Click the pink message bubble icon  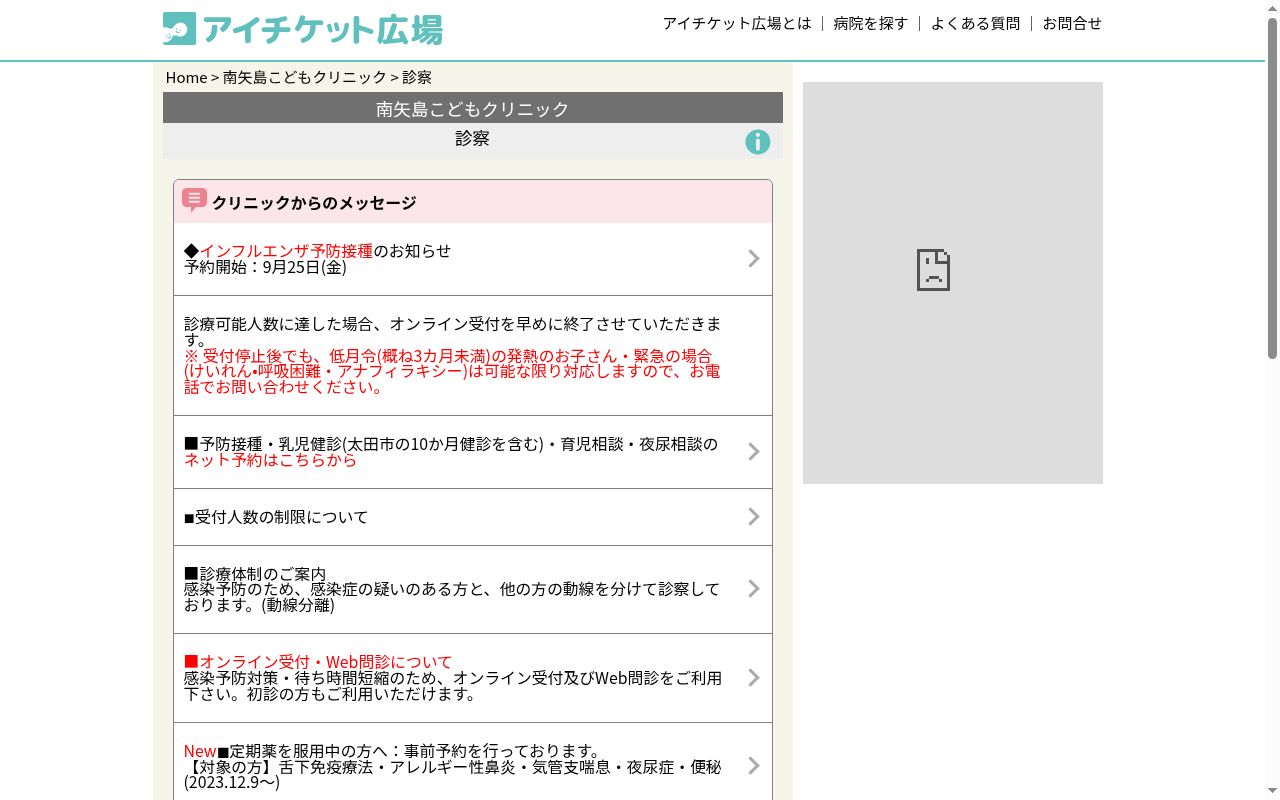pyautogui.click(x=194, y=201)
